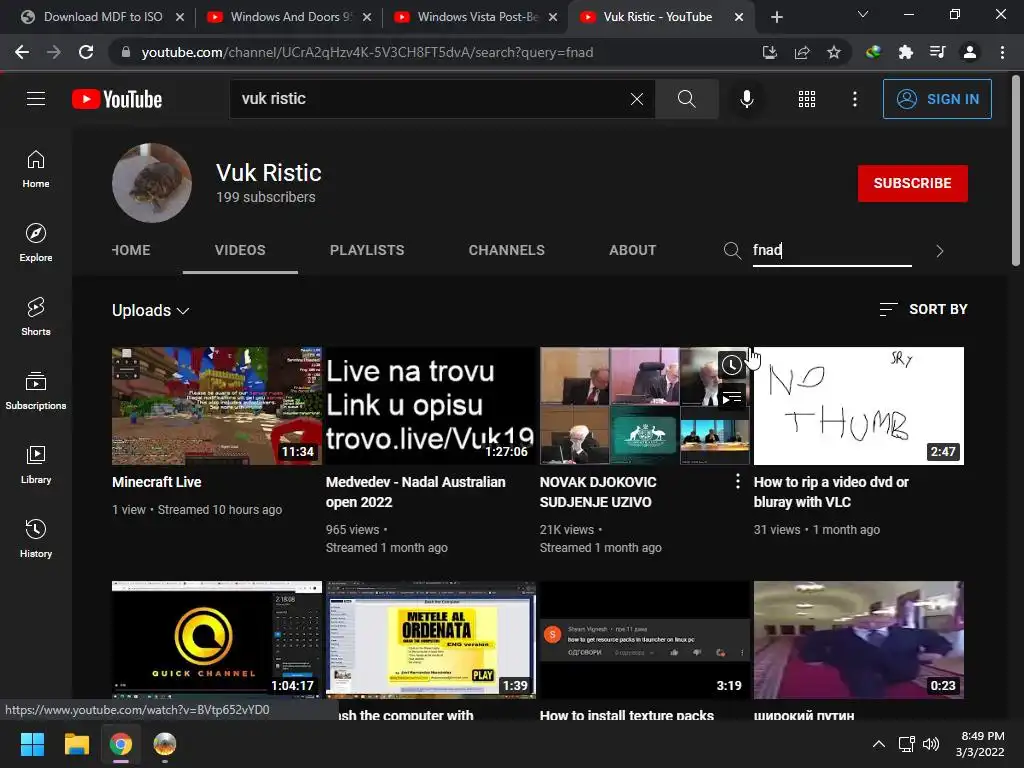This screenshot has height=768, width=1024.
Task: Go to Home in the sidebar
Action: pos(36,169)
